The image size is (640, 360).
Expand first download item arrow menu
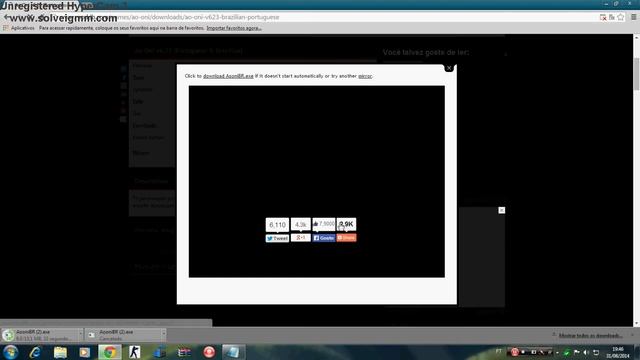80,335
